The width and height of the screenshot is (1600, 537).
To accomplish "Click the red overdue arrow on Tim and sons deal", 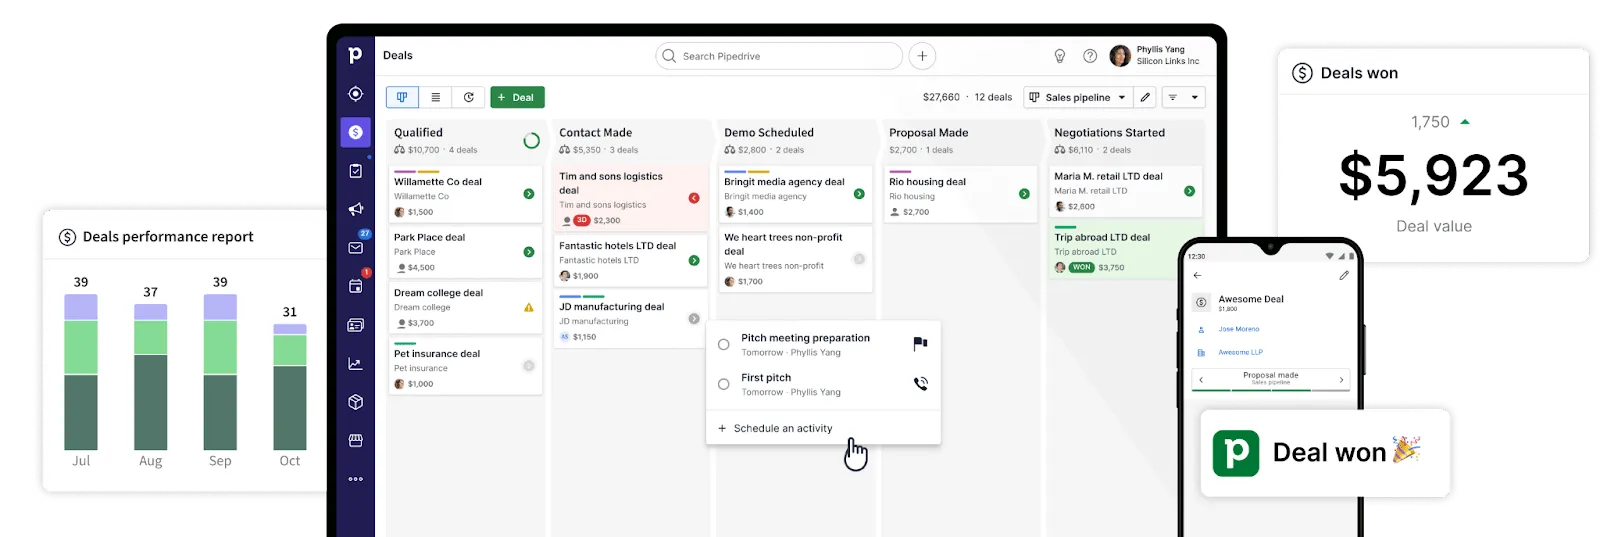I will [x=694, y=198].
